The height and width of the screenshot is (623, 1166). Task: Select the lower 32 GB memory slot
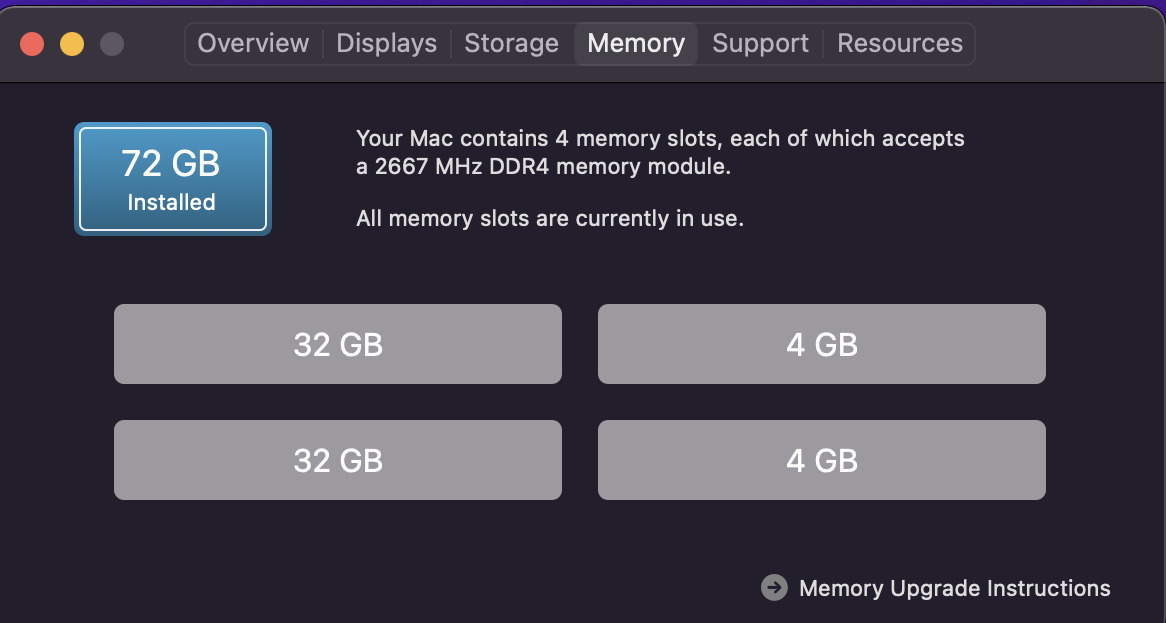point(338,460)
